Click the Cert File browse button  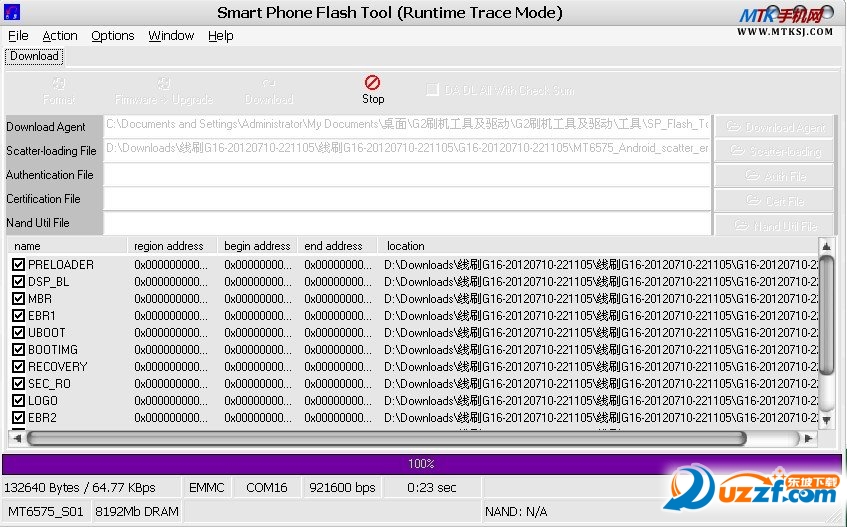(x=774, y=201)
